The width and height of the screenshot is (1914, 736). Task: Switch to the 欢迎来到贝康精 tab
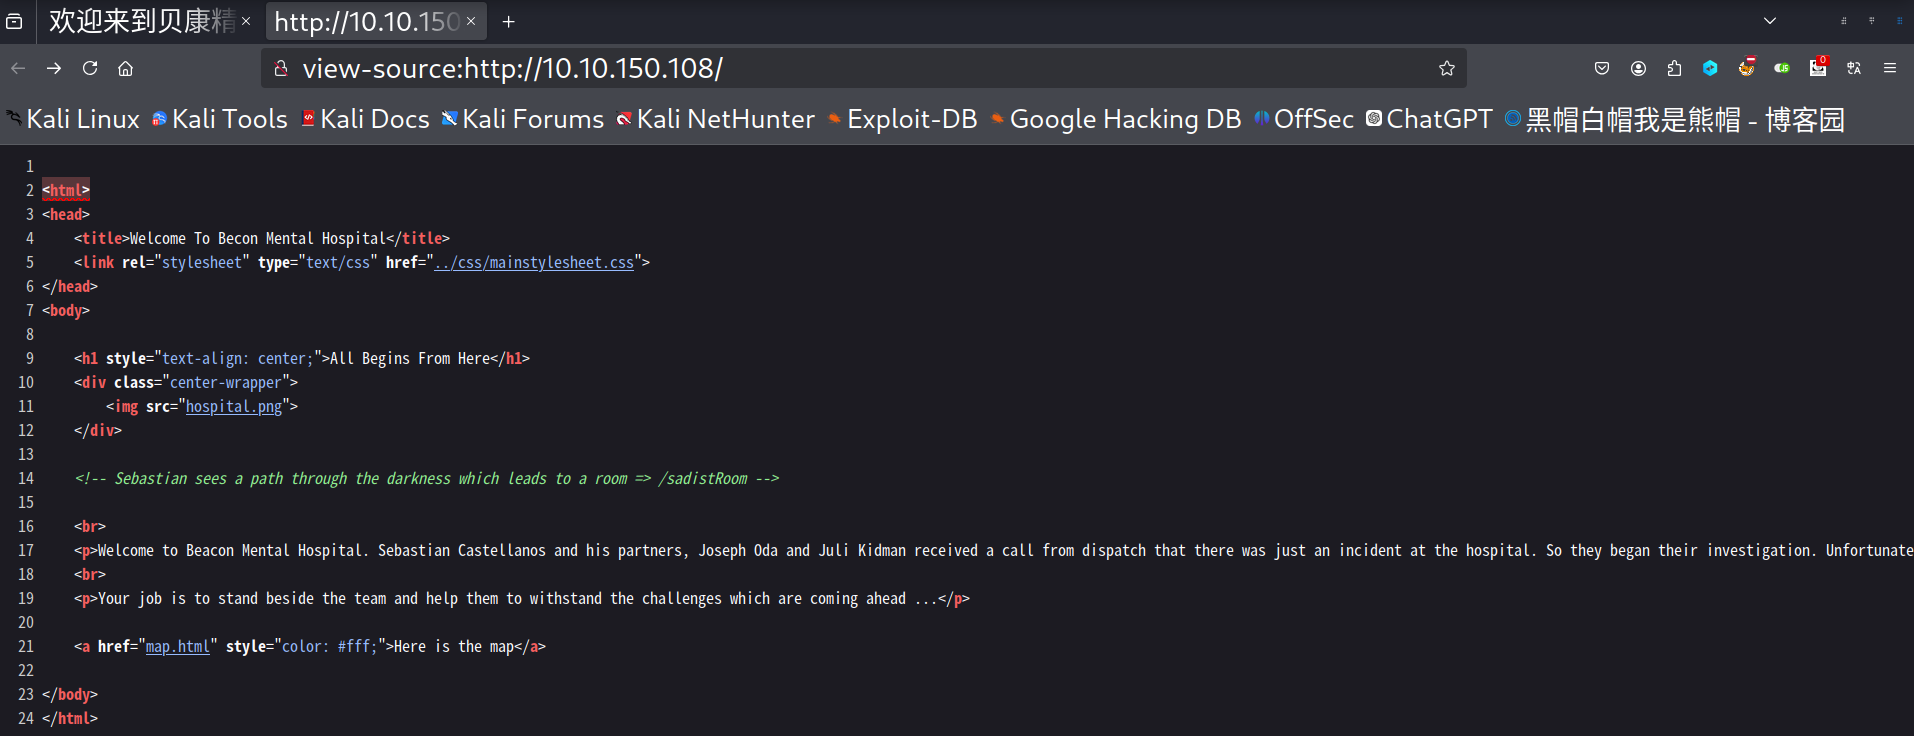142,21
